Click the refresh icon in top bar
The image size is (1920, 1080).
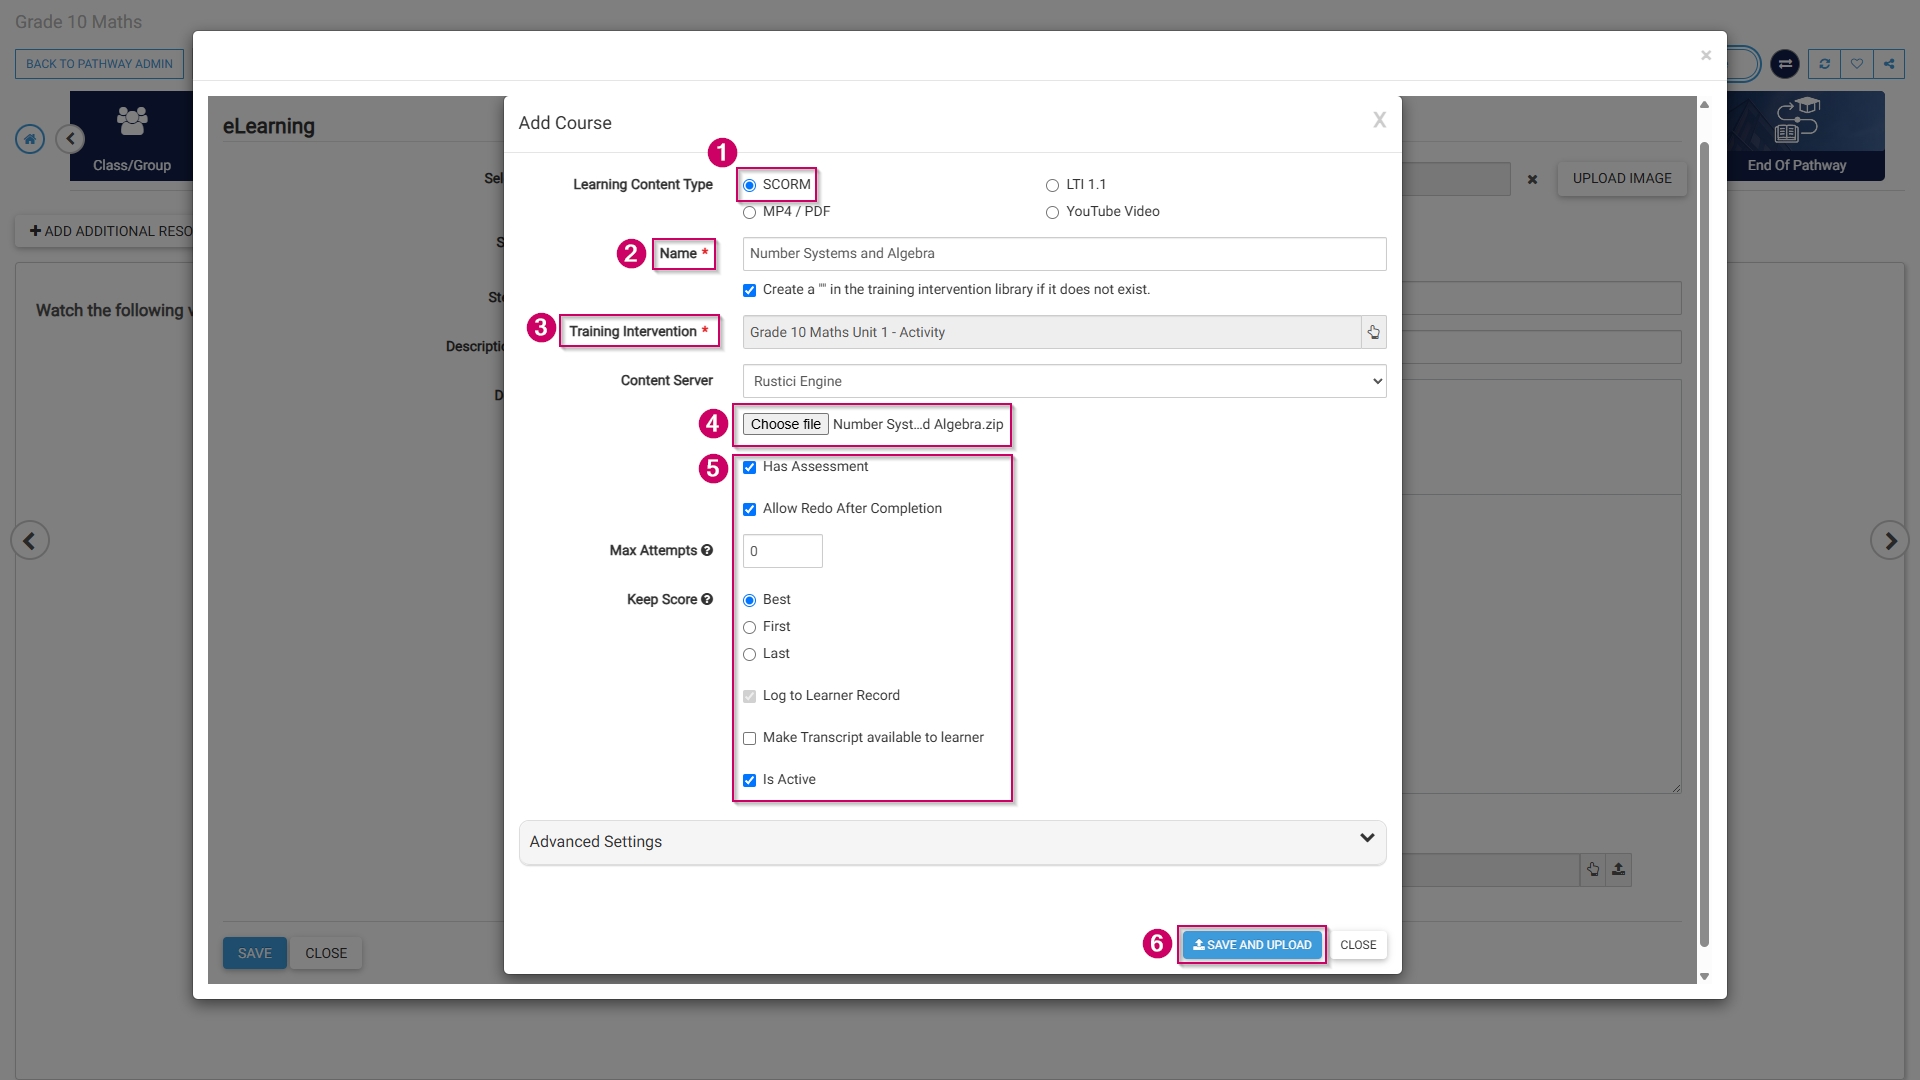click(x=1824, y=64)
